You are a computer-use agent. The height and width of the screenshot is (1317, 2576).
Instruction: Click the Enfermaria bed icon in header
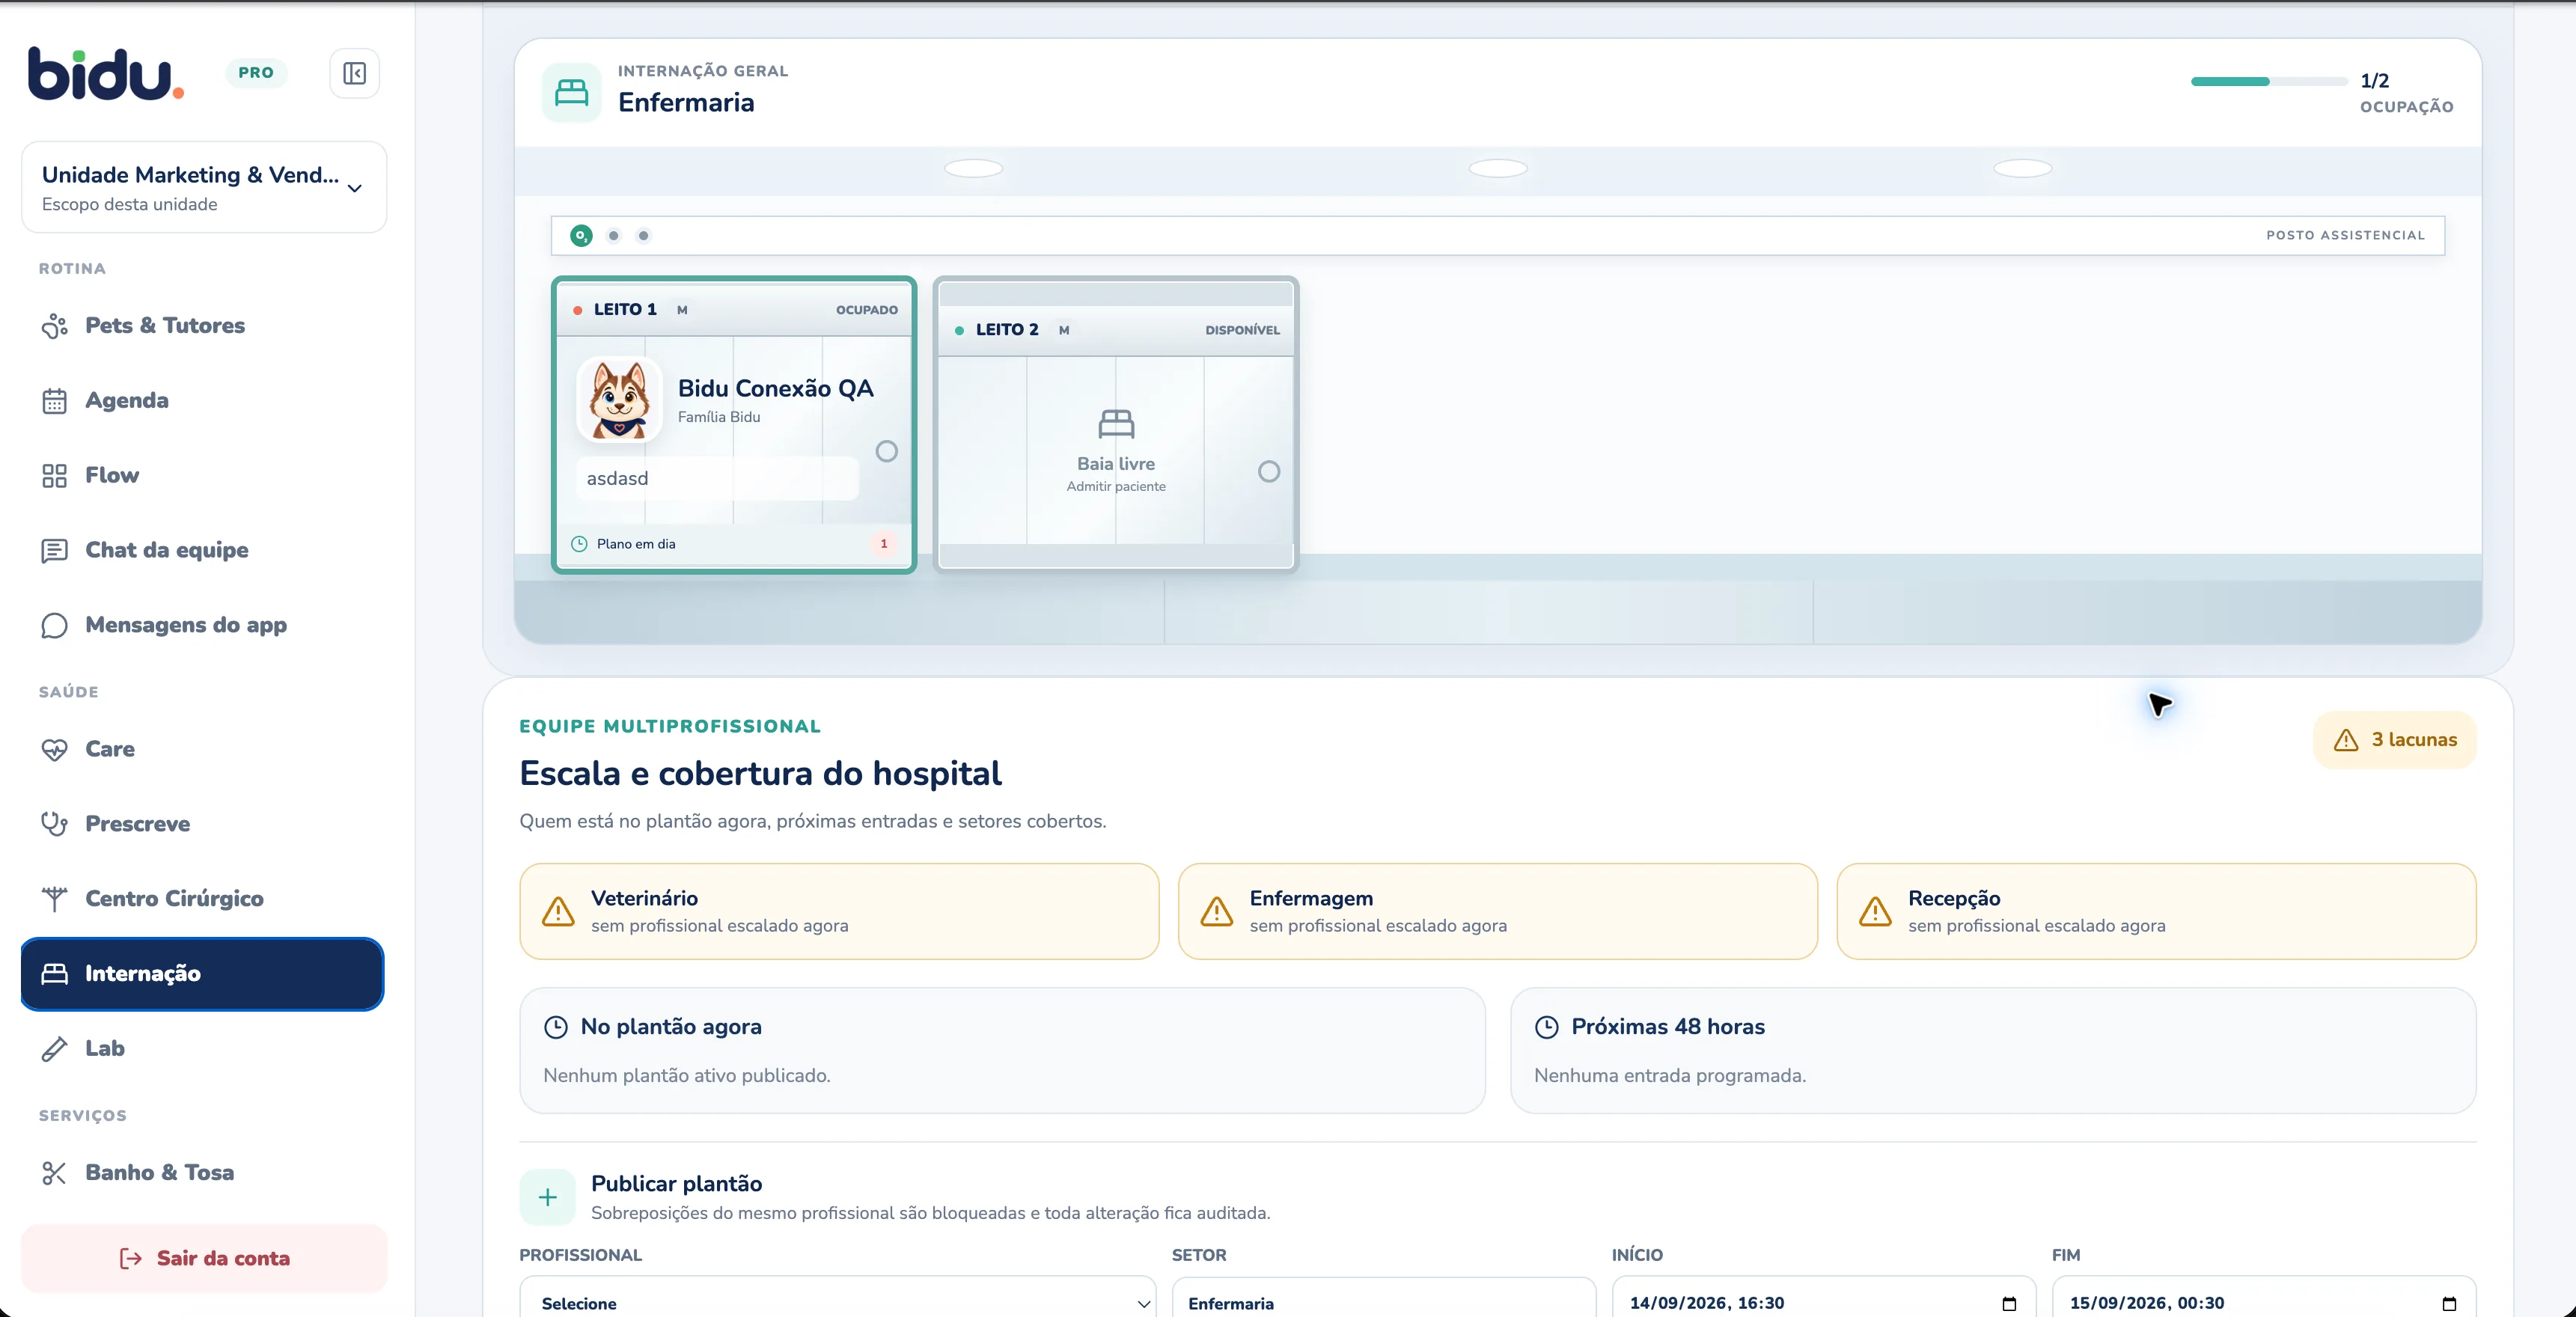[572, 93]
